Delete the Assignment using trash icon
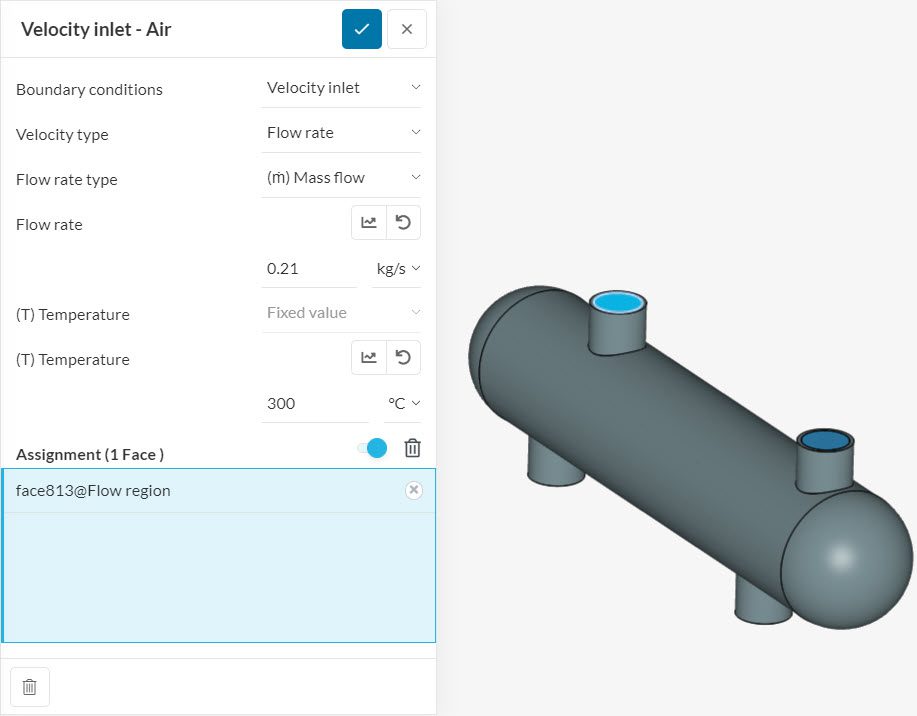This screenshot has width=917, height=716. pos(411,448)
